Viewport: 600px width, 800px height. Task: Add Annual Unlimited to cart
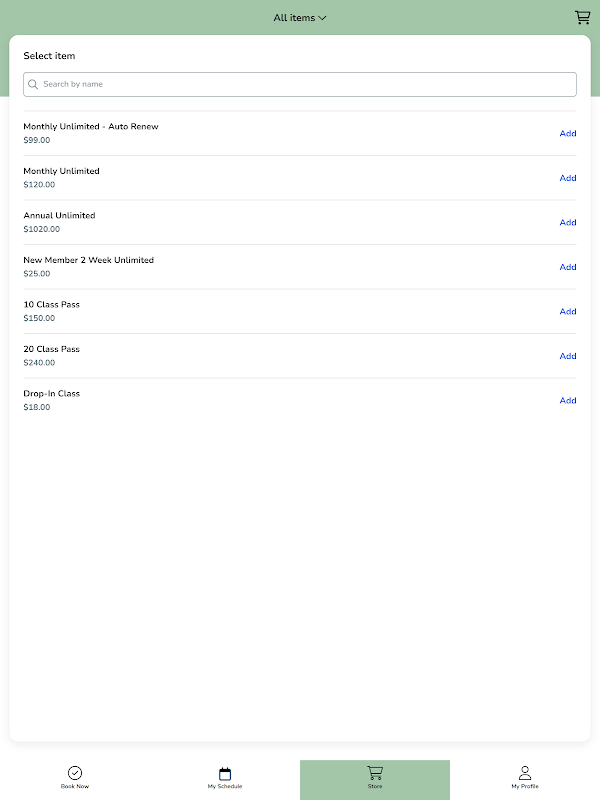tap(568, 223)
